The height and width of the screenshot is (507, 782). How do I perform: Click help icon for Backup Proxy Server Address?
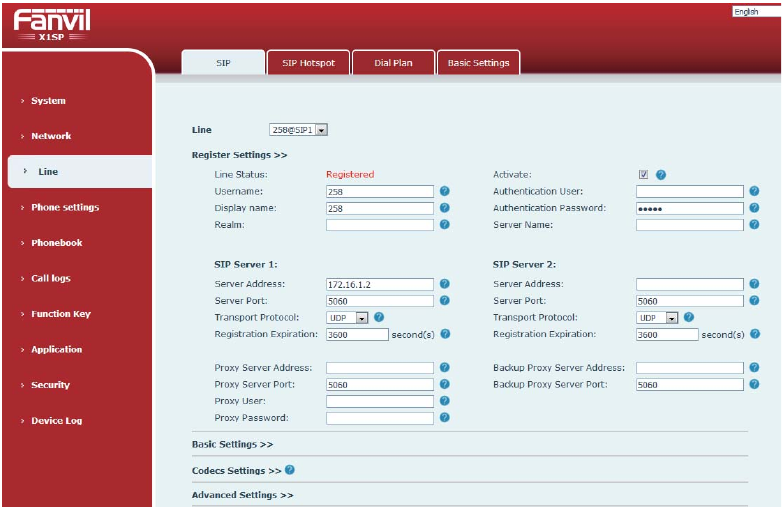point(754,367)
